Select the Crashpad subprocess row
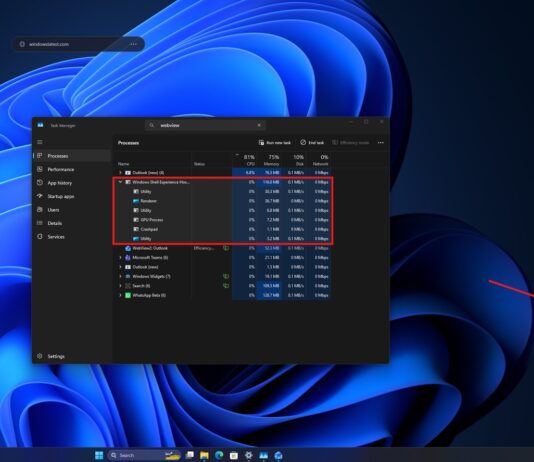Viewport: 534px width, 462px height. click(223, 229)
